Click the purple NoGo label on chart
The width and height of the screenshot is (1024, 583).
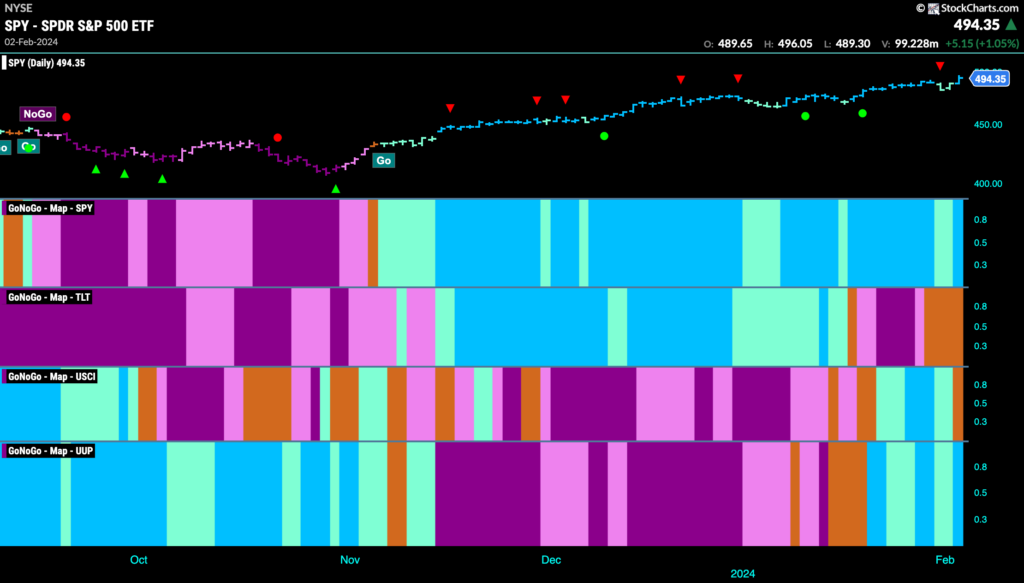37,114
